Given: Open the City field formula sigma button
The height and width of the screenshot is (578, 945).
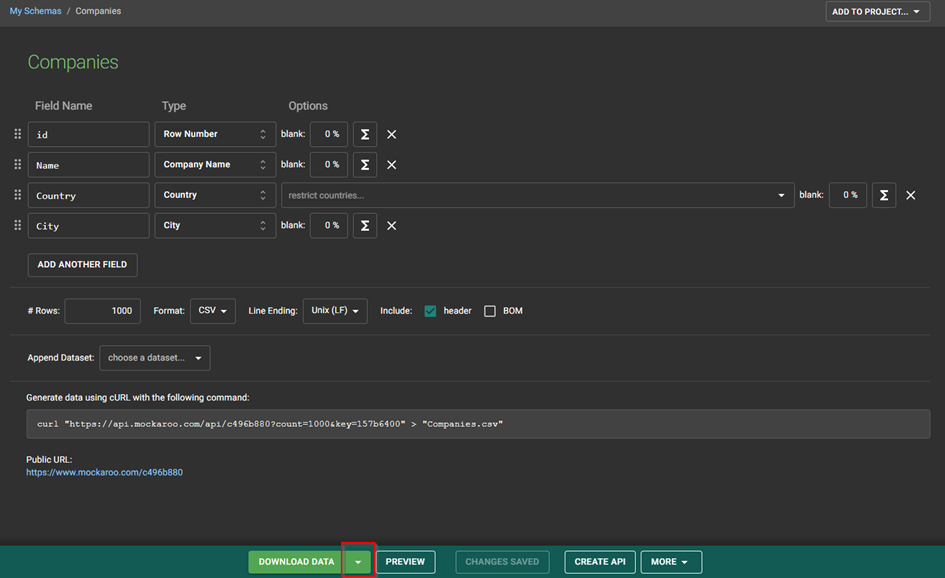Looking at the screenshot, I should (x=365, y=226).
